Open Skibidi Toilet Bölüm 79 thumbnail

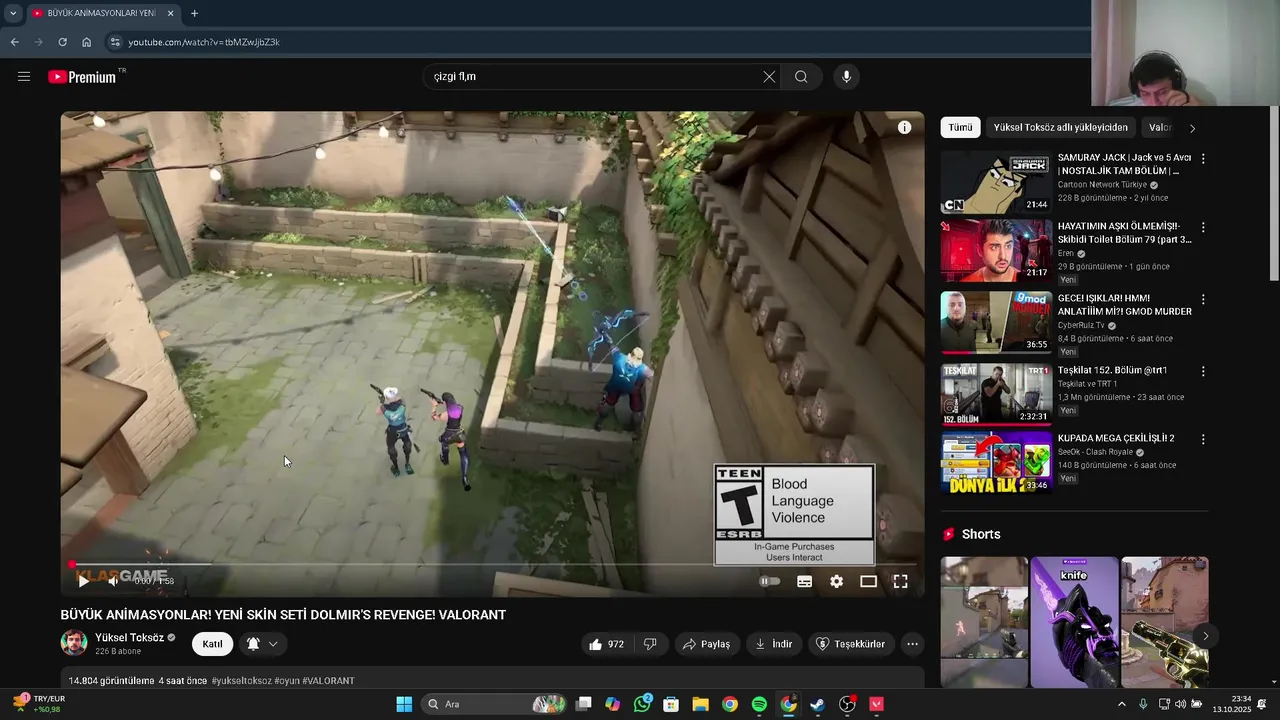coord(996,252)
